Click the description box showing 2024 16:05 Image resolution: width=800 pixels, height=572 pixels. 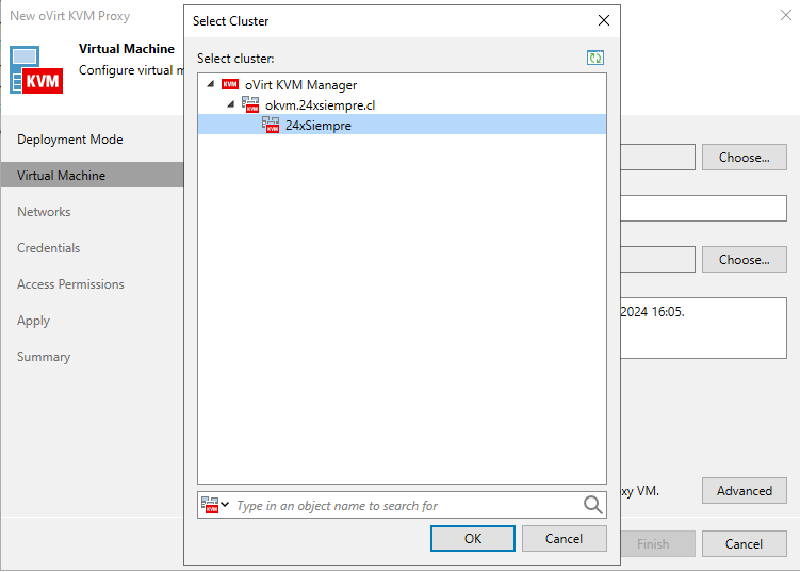click(704, 328)
